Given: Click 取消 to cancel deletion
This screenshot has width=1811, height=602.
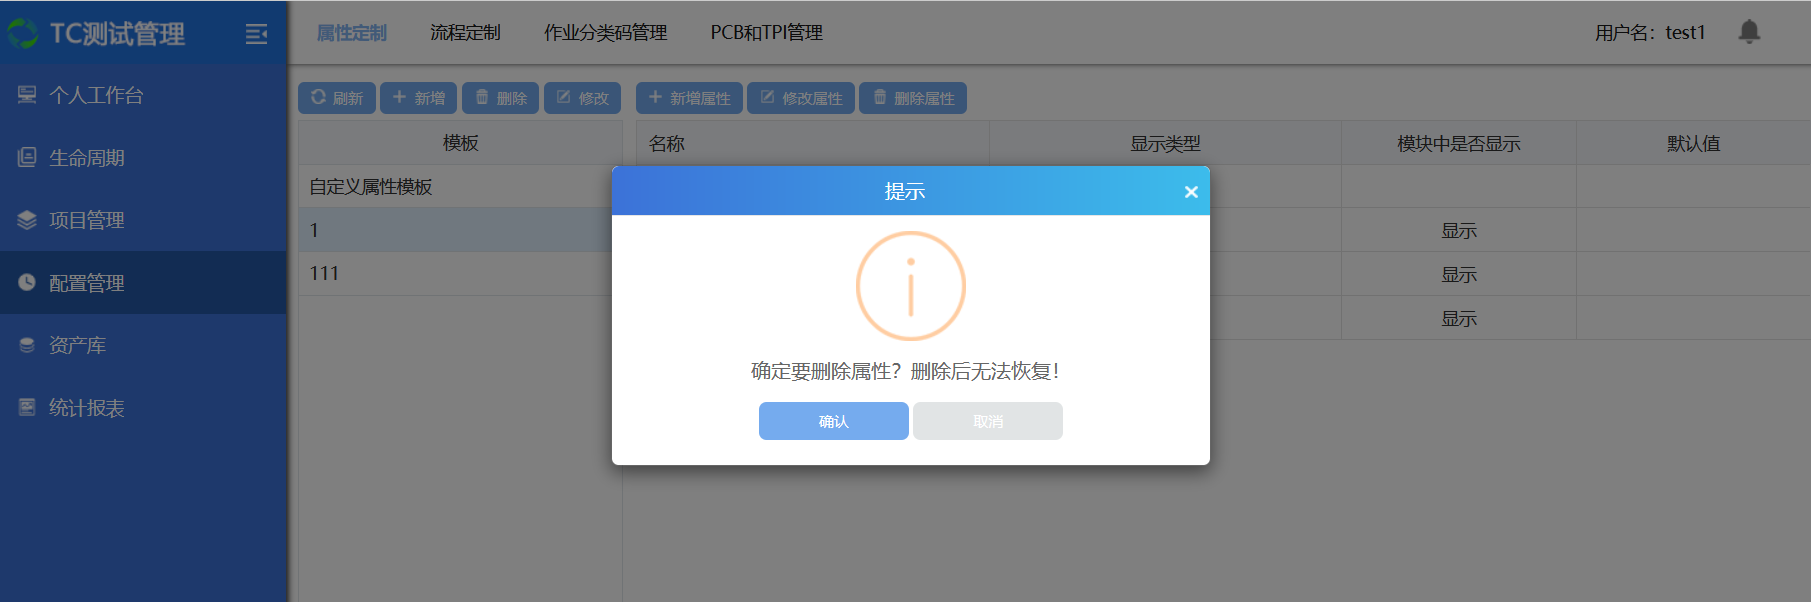Looking at the screenshot, I should [x=987, y=421].
